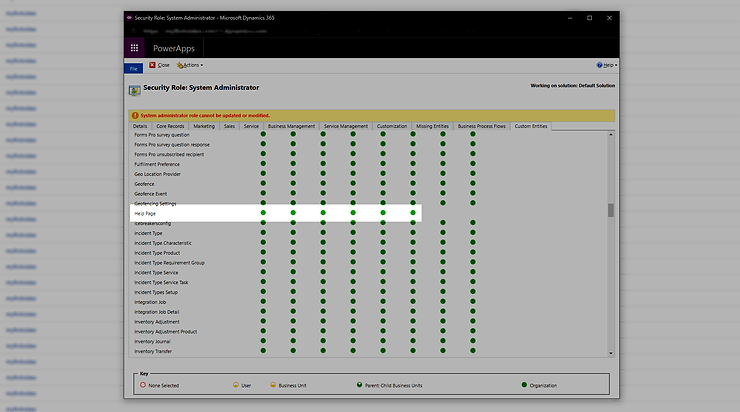740x412 pixels.
Task: Click the Fulfilment Preference entity name
Action: (157, 164)
